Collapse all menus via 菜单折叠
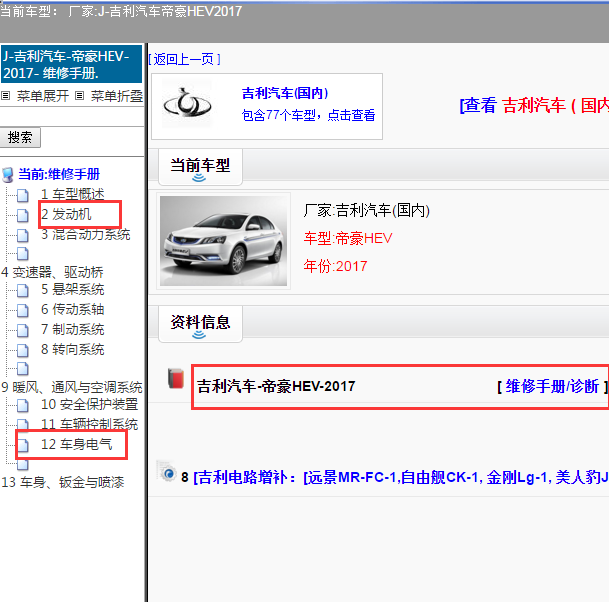 (x=117, y=96)
